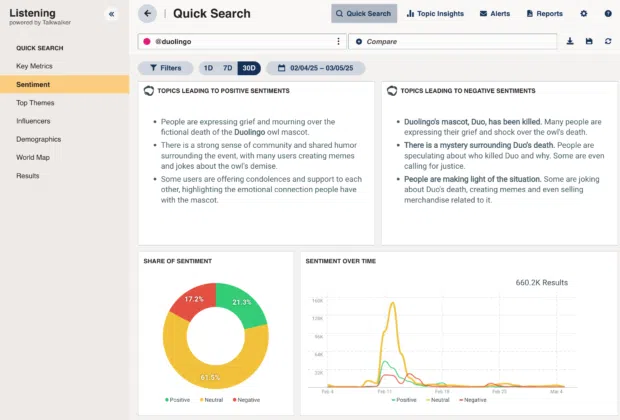Click the 'Listening' title in the sidebar

[x=32, y=13]
